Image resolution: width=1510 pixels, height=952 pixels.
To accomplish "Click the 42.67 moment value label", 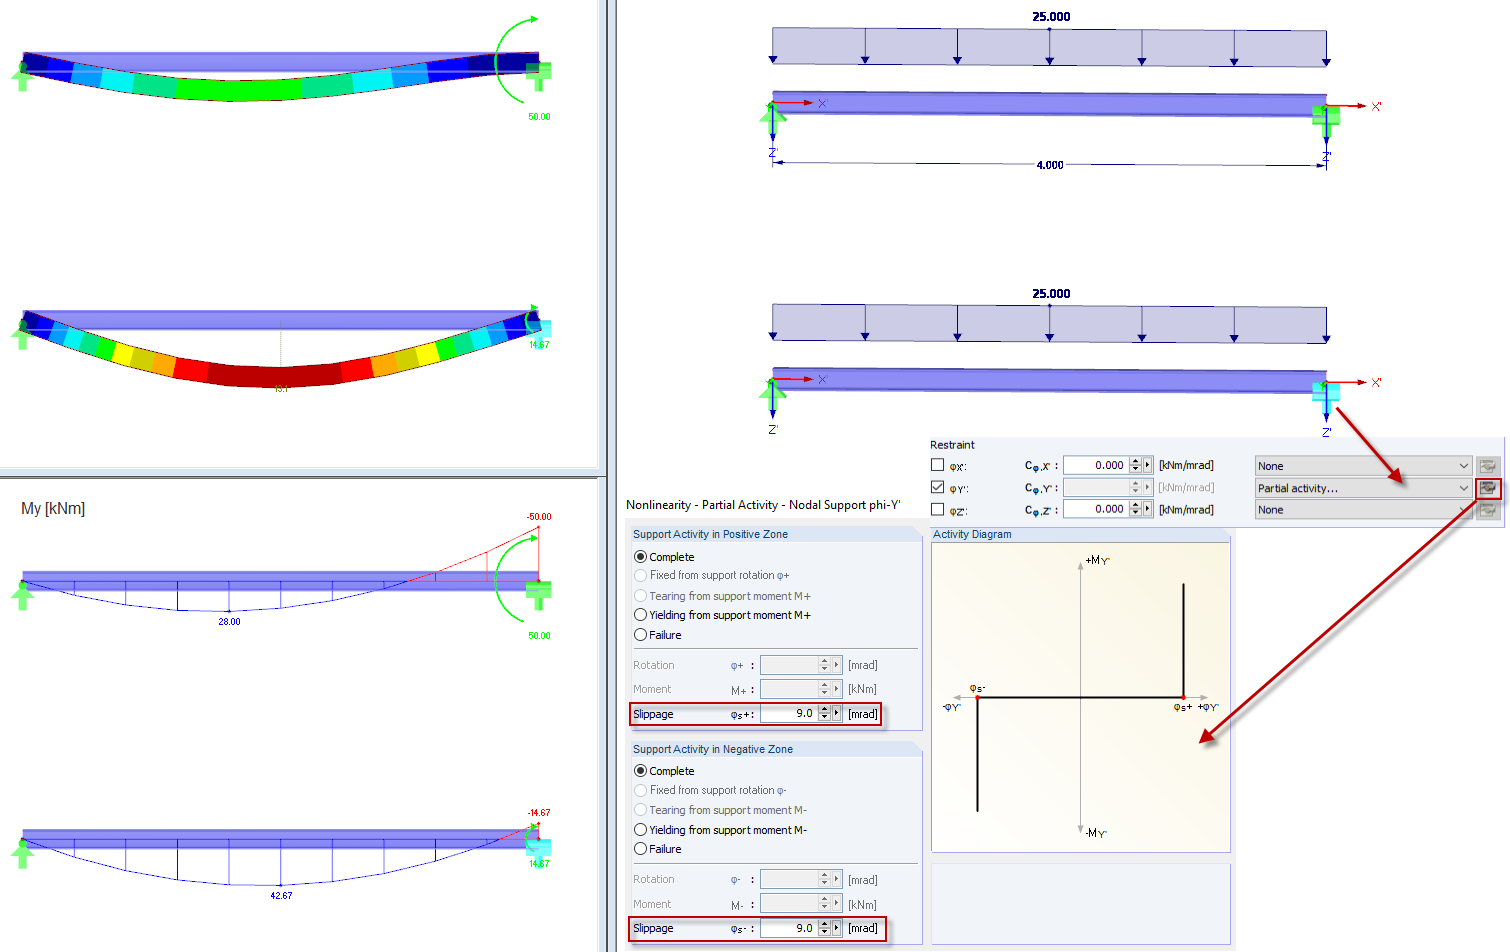I will 281,896.
